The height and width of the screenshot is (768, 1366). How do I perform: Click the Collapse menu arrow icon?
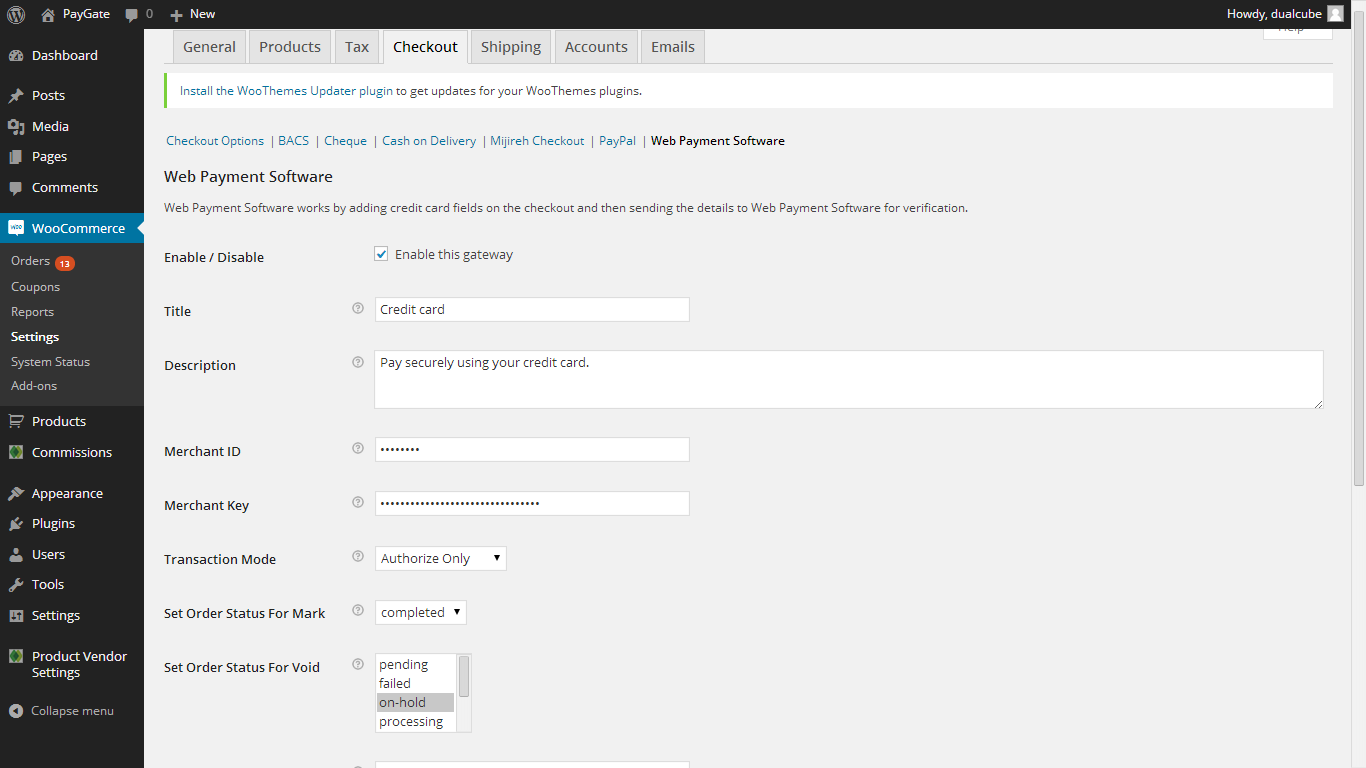[16, 711]
